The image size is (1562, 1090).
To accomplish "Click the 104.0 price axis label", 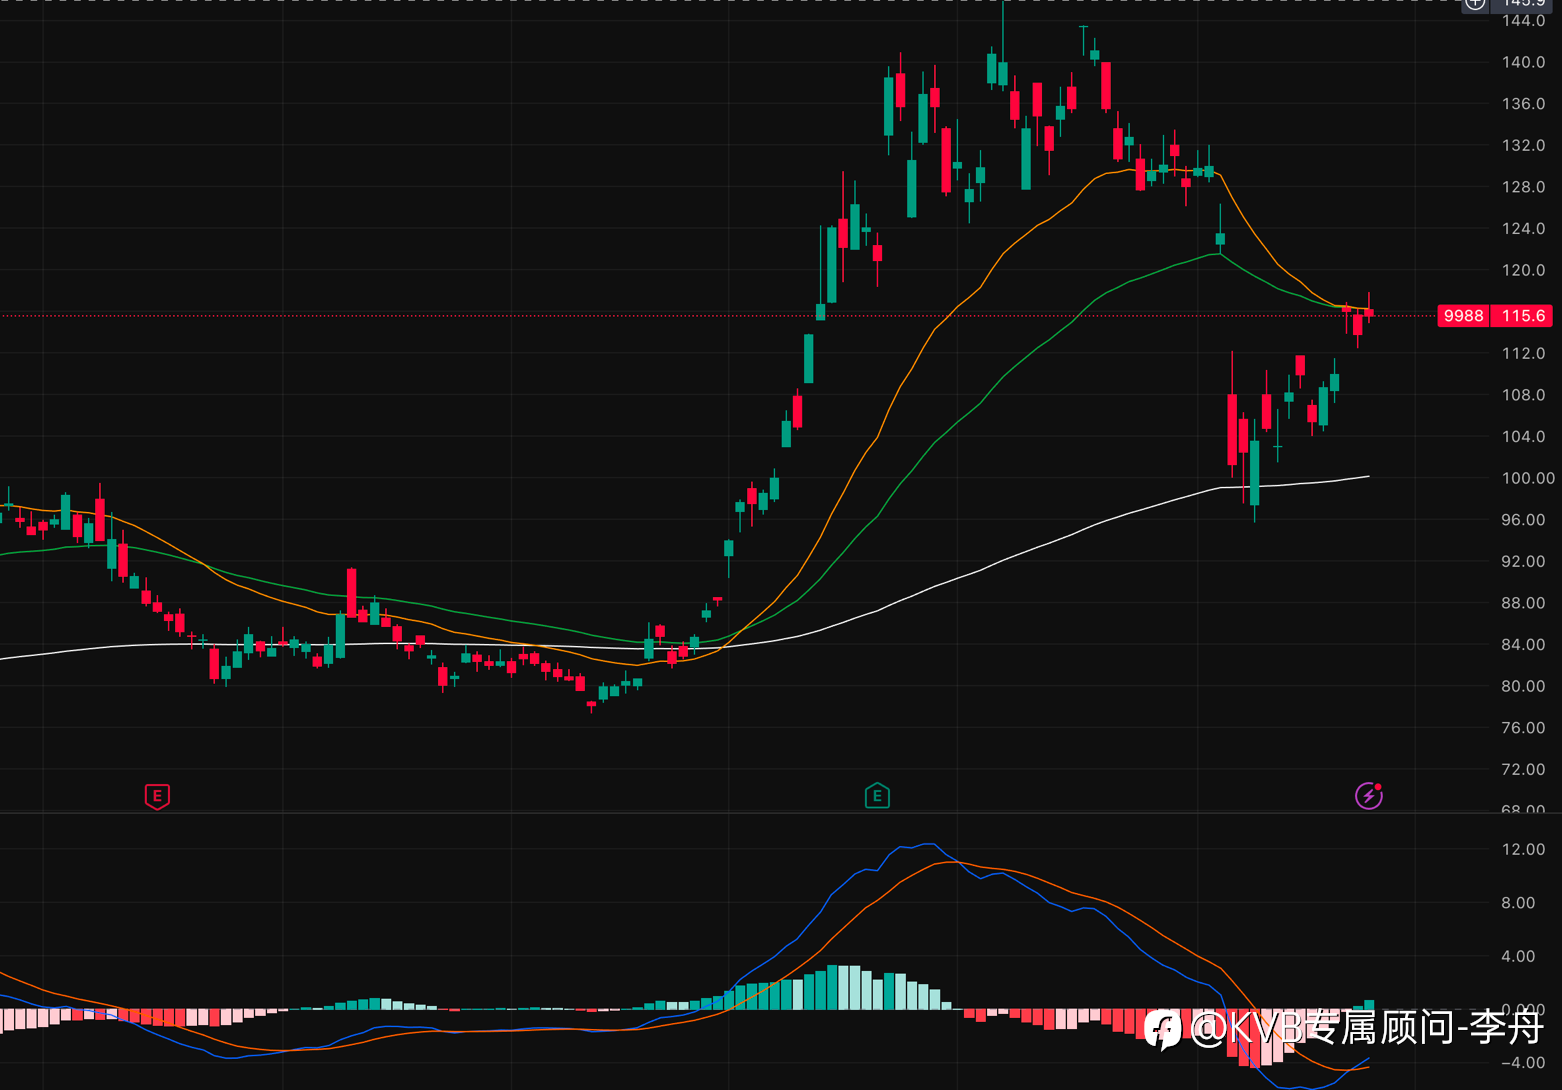I will point(1523,436).
